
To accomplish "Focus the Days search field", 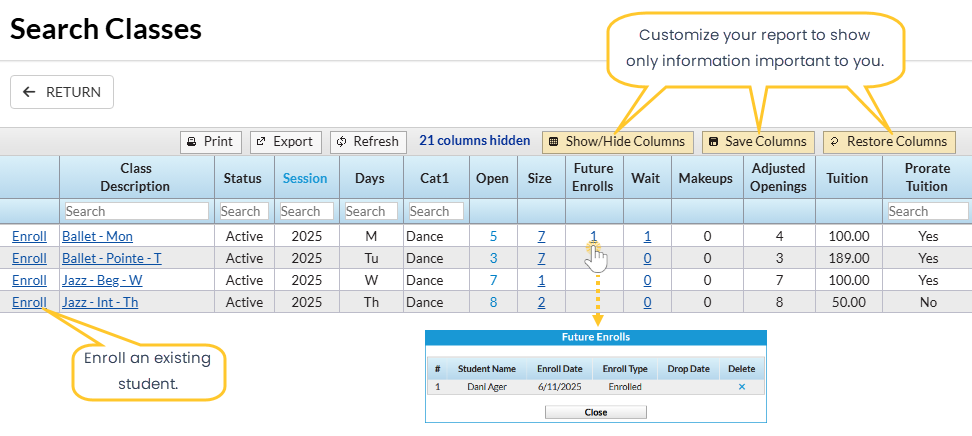I will click(x=371, y=211).
